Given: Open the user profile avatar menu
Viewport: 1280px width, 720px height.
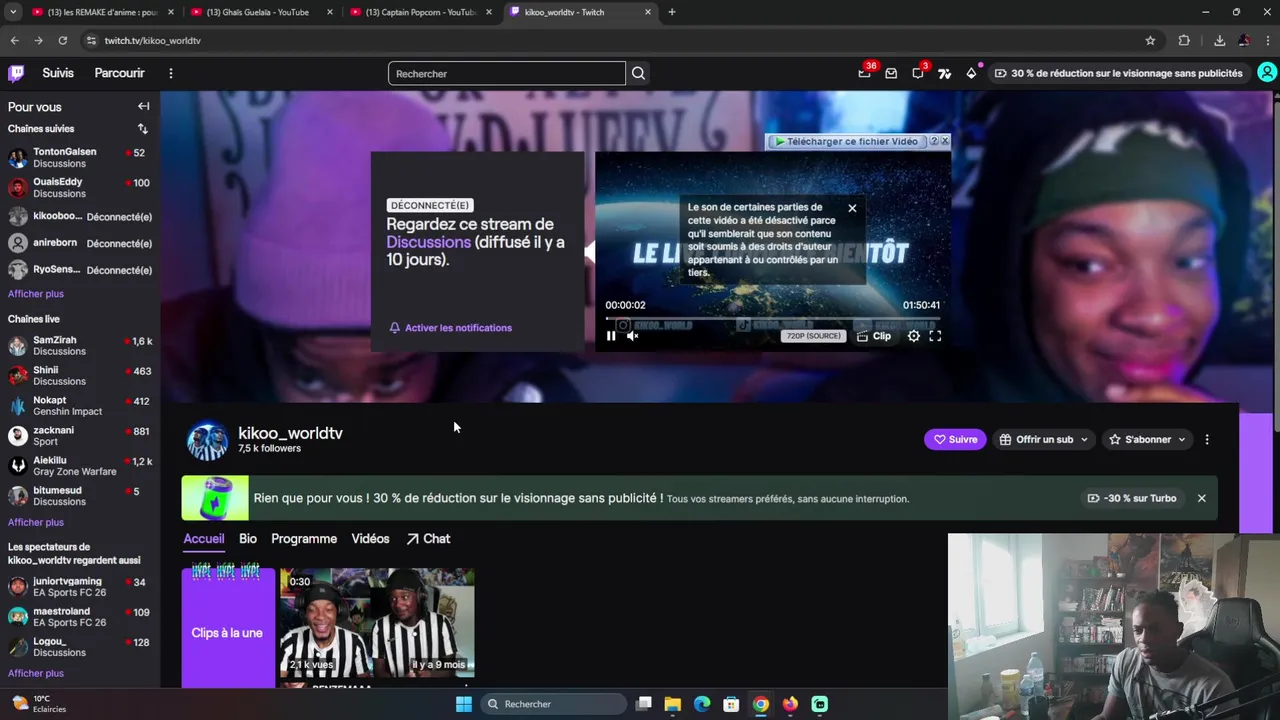Looking at the screenshot, I should click(x=1267, y=73).
